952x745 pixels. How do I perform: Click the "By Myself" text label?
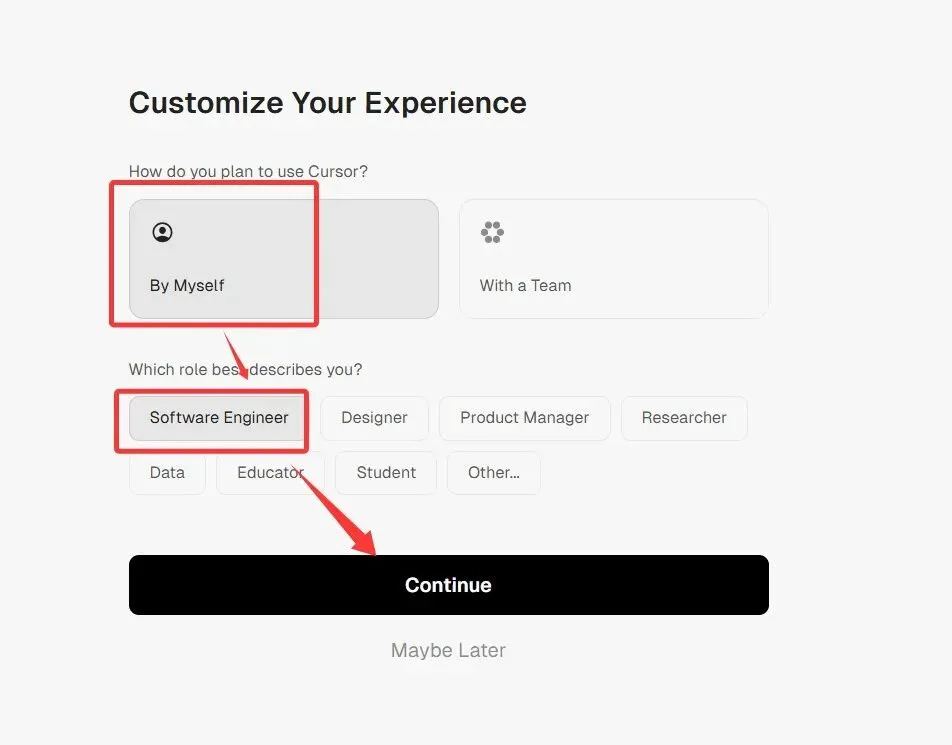187,285
